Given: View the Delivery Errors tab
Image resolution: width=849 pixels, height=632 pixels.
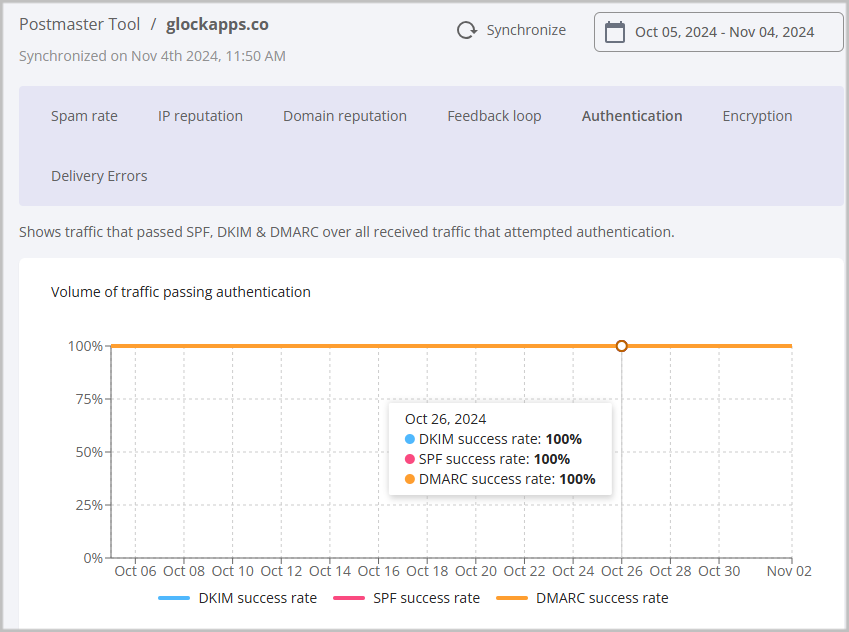Looking at the screenshot, I should [x=99, y=176].
